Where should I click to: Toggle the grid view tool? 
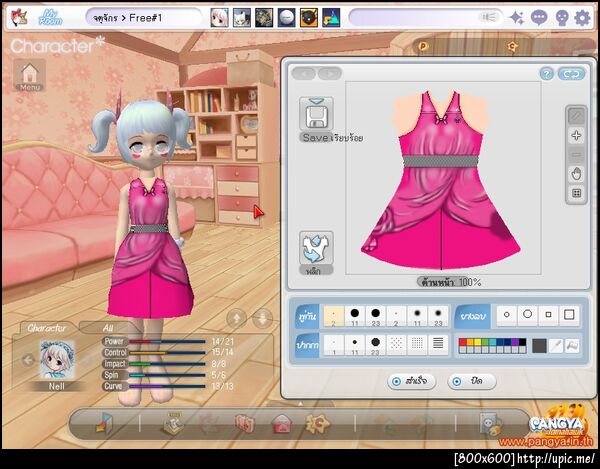(576, 193)
